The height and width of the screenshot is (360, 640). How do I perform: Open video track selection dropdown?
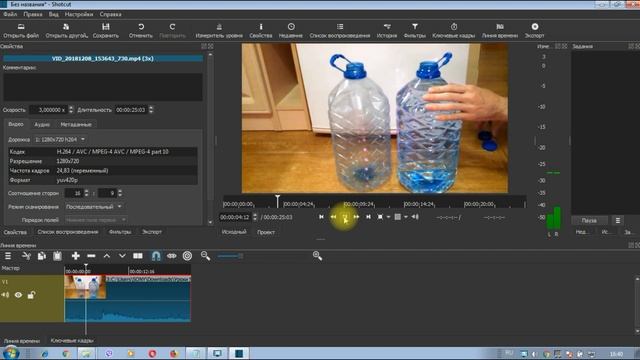pos(60,140)
